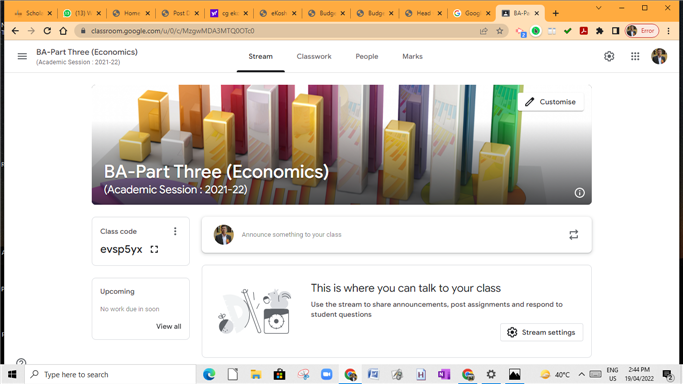The image size is (683, 384).
Task: Open Chrome three-dot menu
Action: pos(669,31)
